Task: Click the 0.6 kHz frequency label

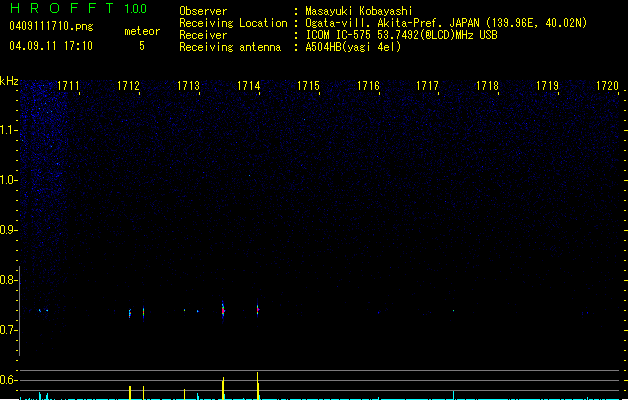Action: click(8, 380)
